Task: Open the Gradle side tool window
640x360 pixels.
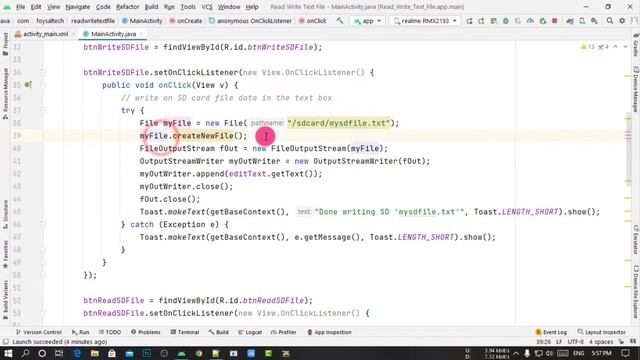Action: (x=636, y=45)
